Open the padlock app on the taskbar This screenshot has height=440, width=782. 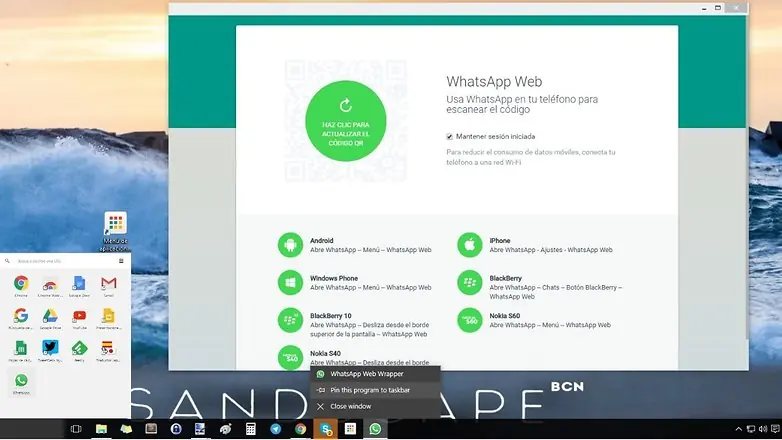coord(176,429)
